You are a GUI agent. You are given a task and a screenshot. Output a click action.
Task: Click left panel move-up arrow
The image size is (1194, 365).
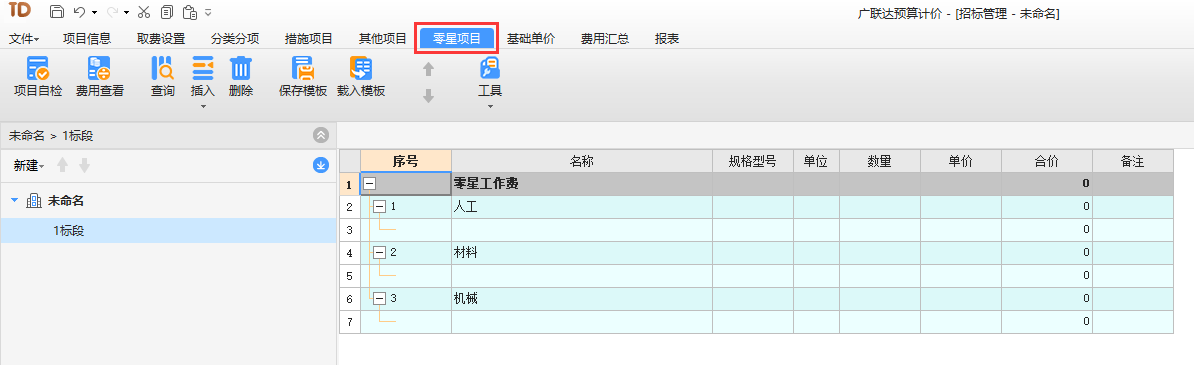tap(63, 165)
